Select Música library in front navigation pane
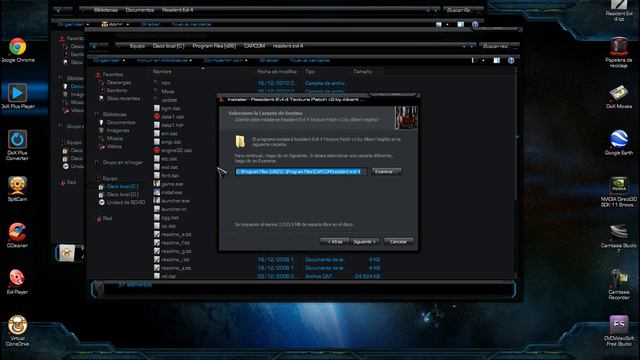 (115, 139)
